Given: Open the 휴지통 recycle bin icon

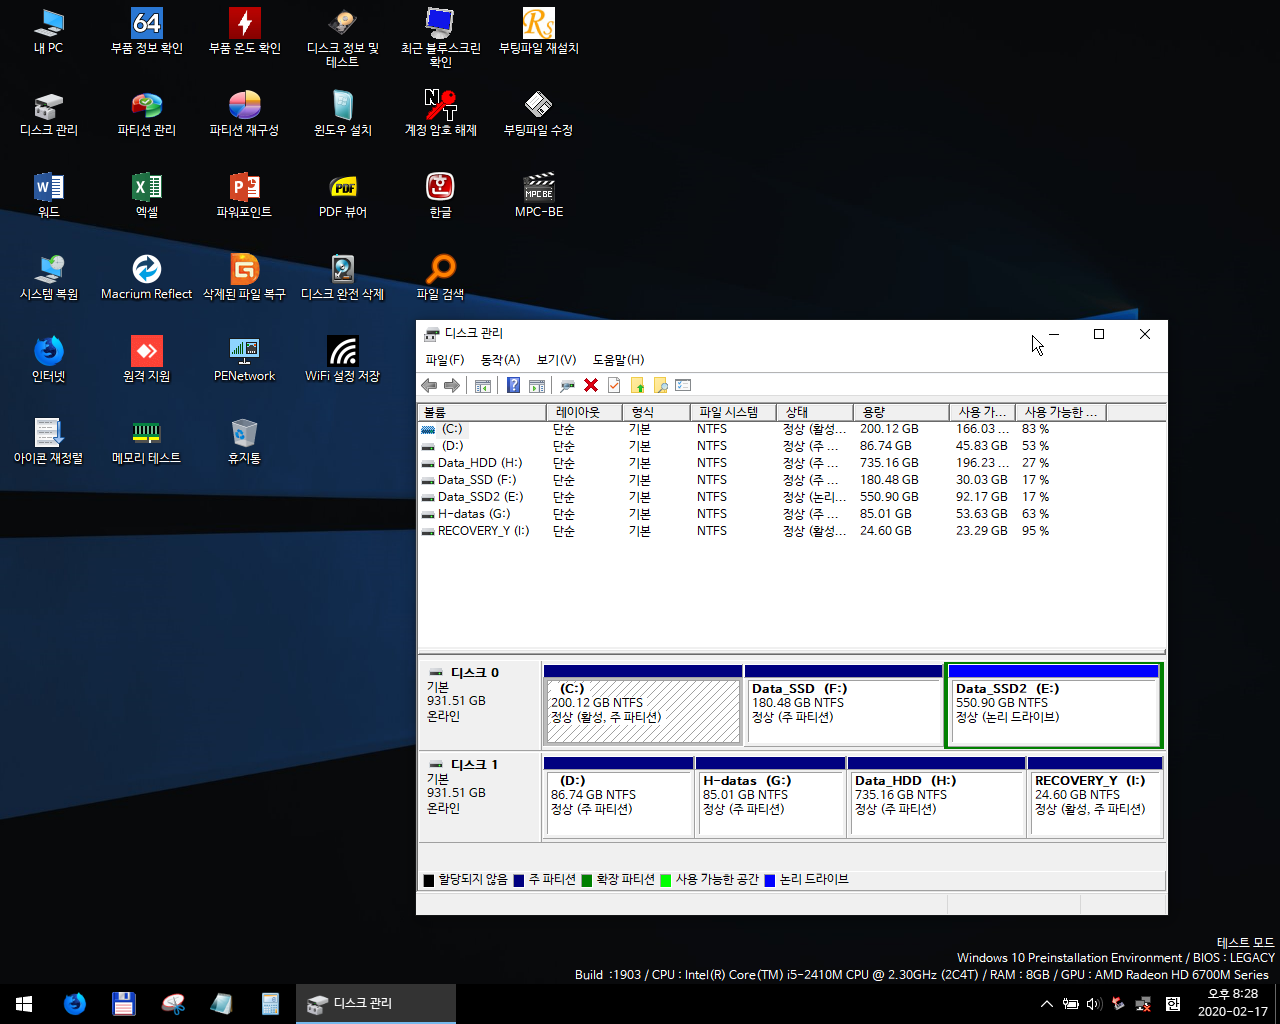Looking at the screenshot, I should point(245,442).
